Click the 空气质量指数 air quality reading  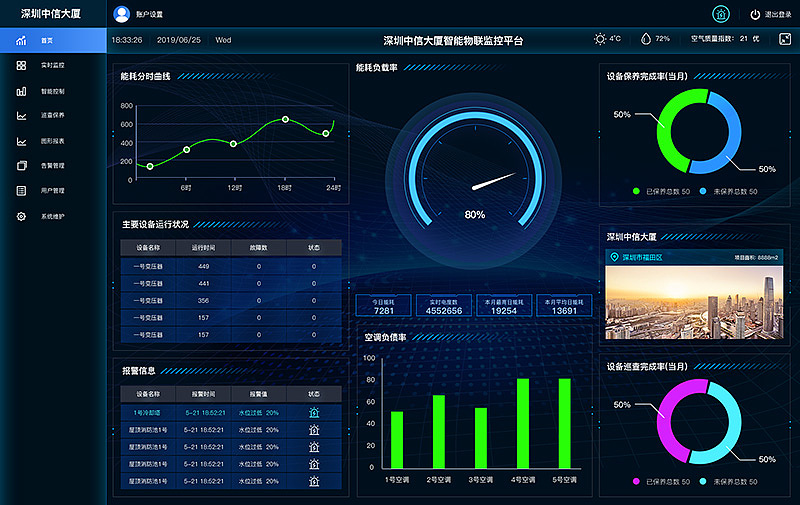coord(724,39)
